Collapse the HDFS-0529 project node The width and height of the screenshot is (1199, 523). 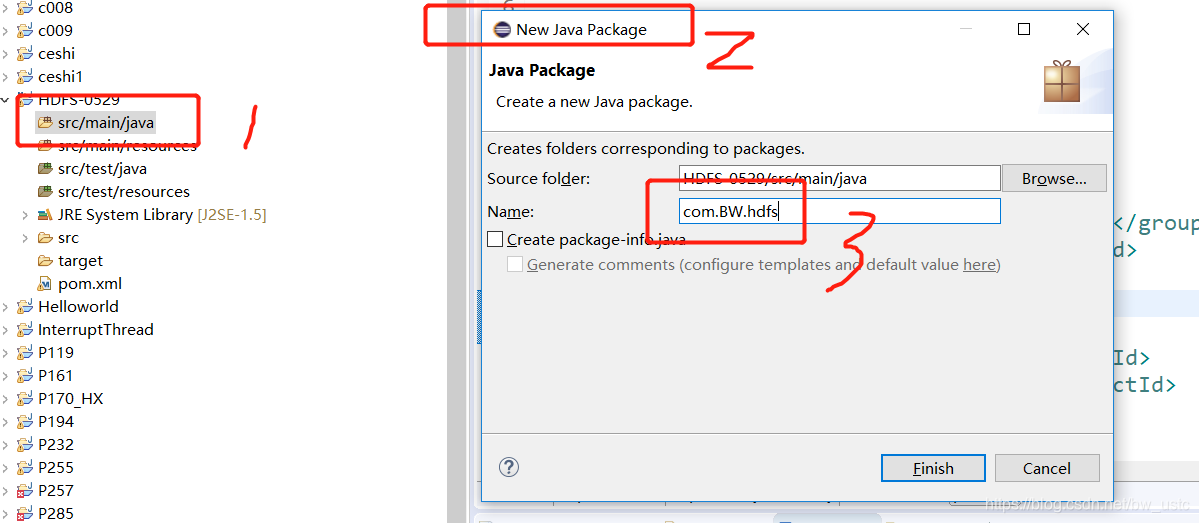[6, 100]
